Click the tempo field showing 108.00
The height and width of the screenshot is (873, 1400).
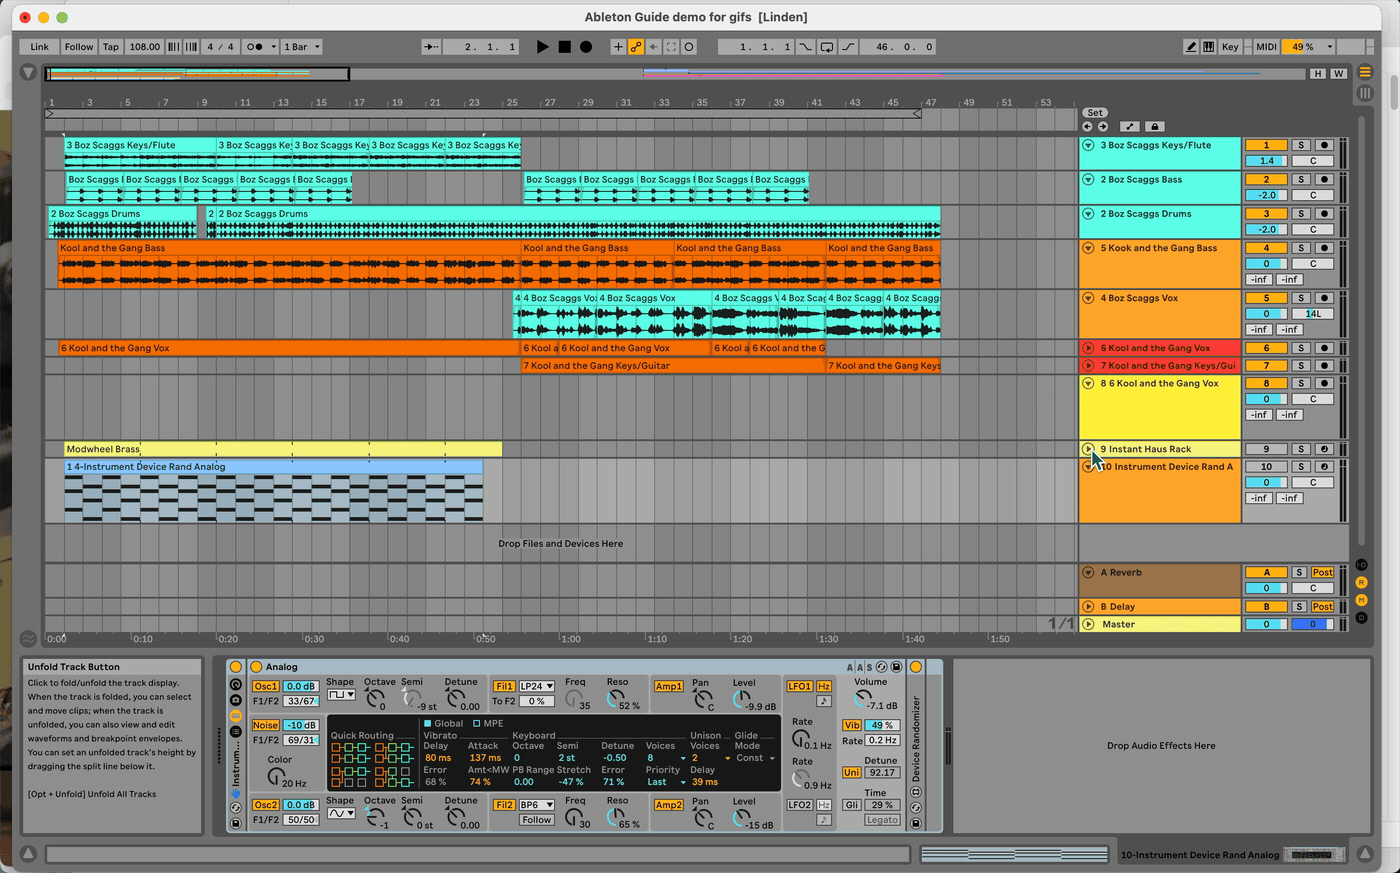click(145, 47)
